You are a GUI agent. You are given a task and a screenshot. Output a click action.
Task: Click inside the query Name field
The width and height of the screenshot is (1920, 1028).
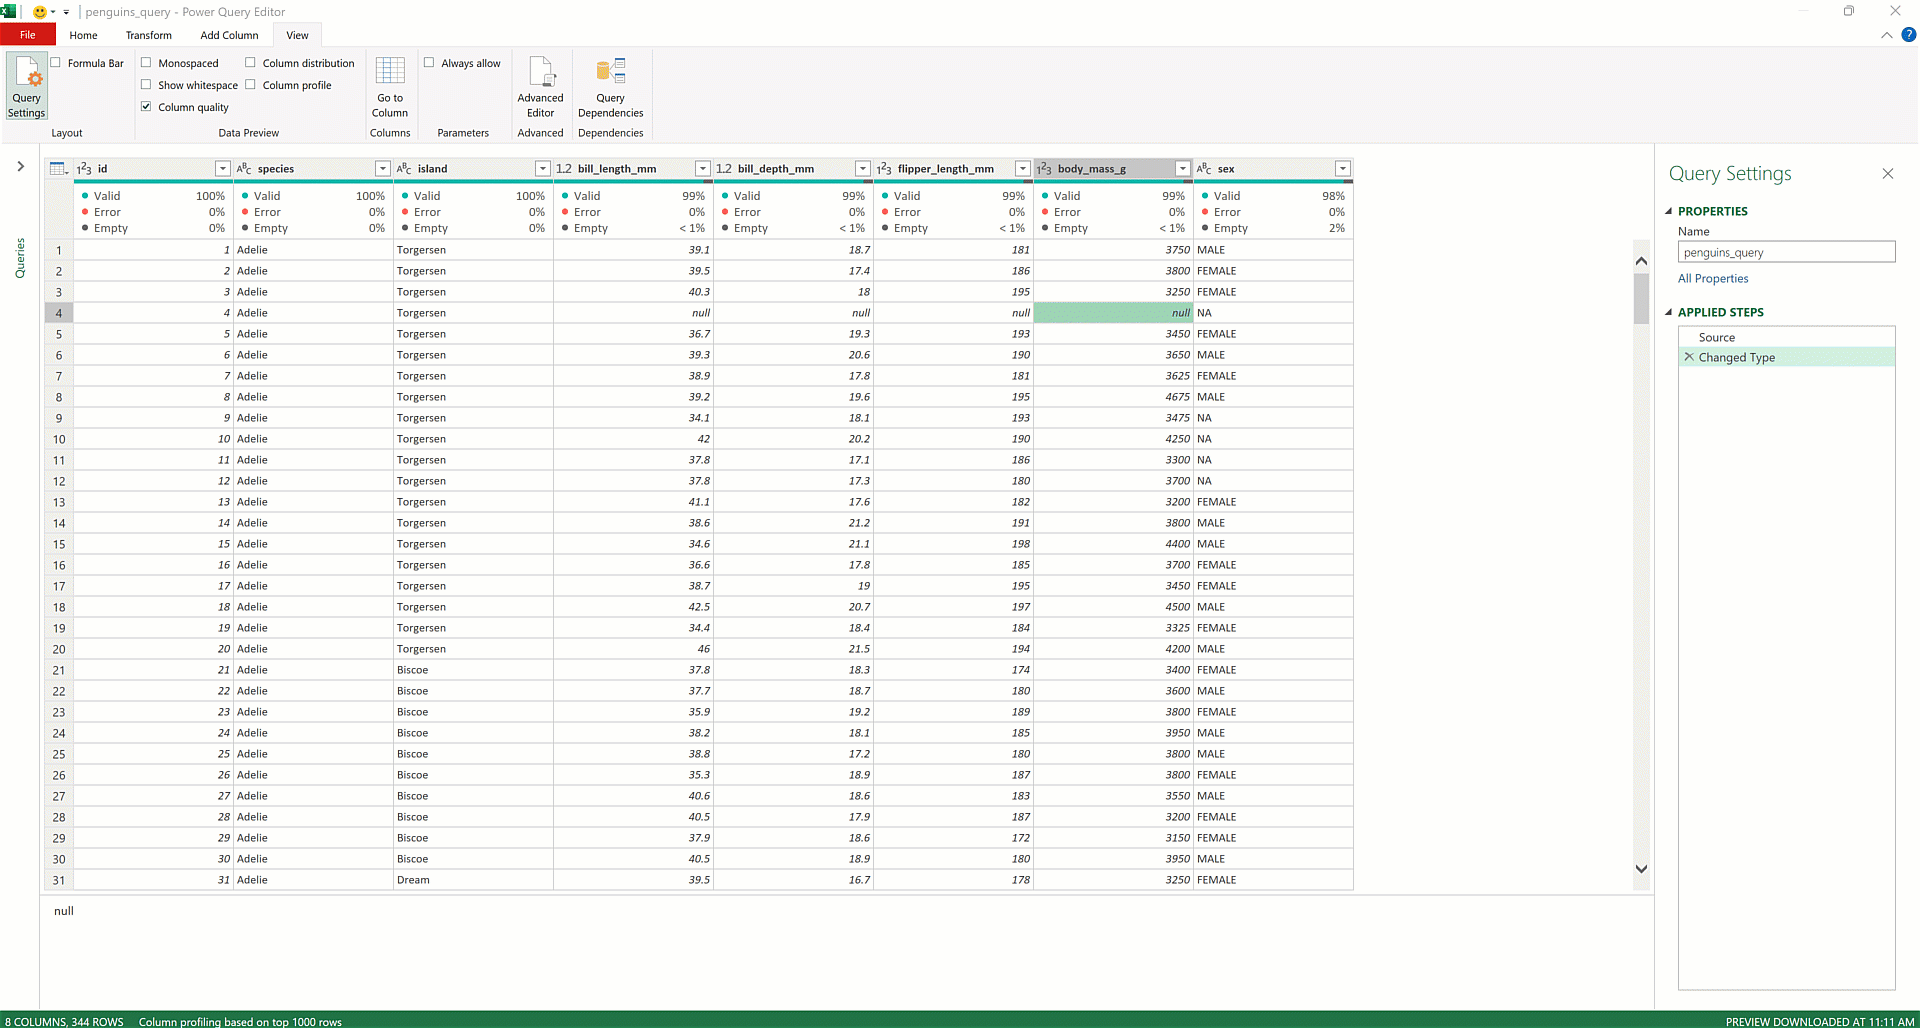coord(1786,251)
